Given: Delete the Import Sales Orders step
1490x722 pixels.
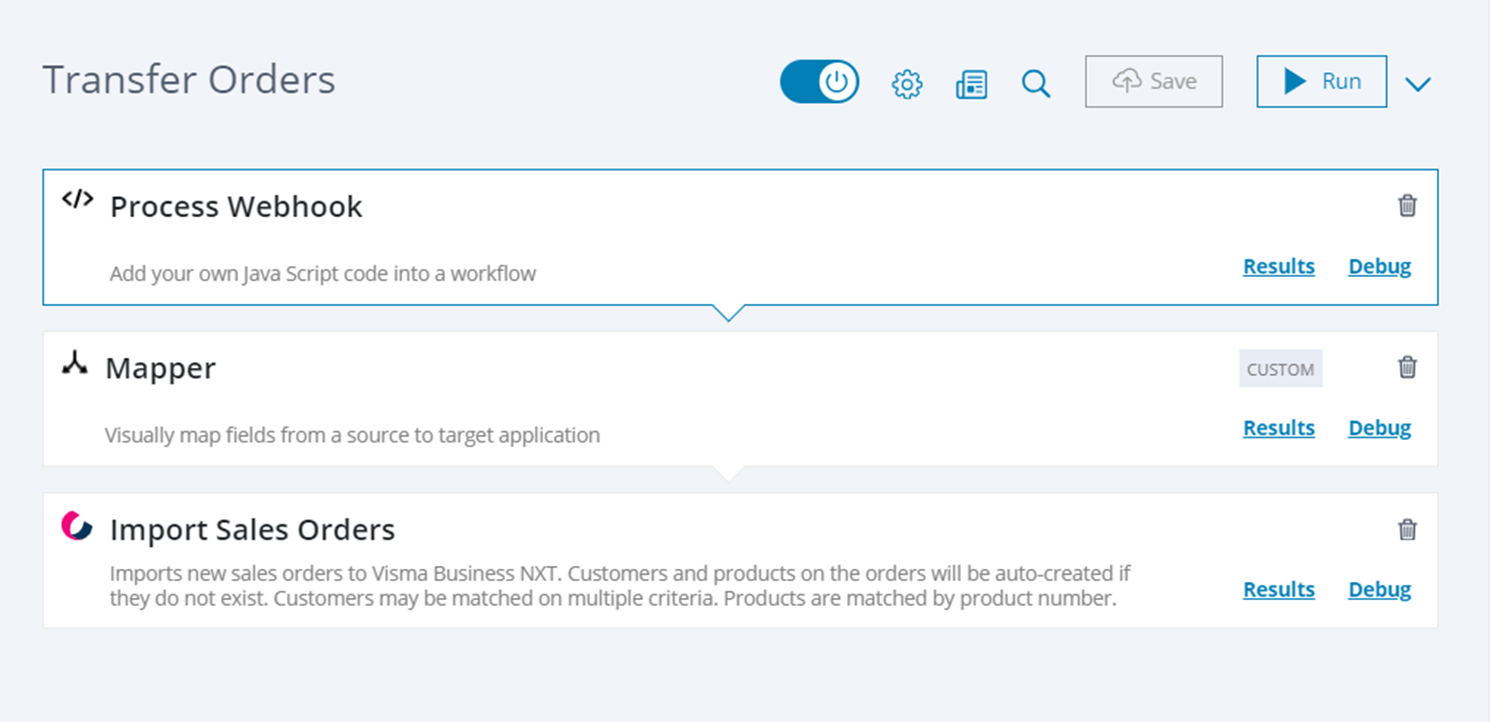Looking at the screenshot, I should click(1407, 529).
